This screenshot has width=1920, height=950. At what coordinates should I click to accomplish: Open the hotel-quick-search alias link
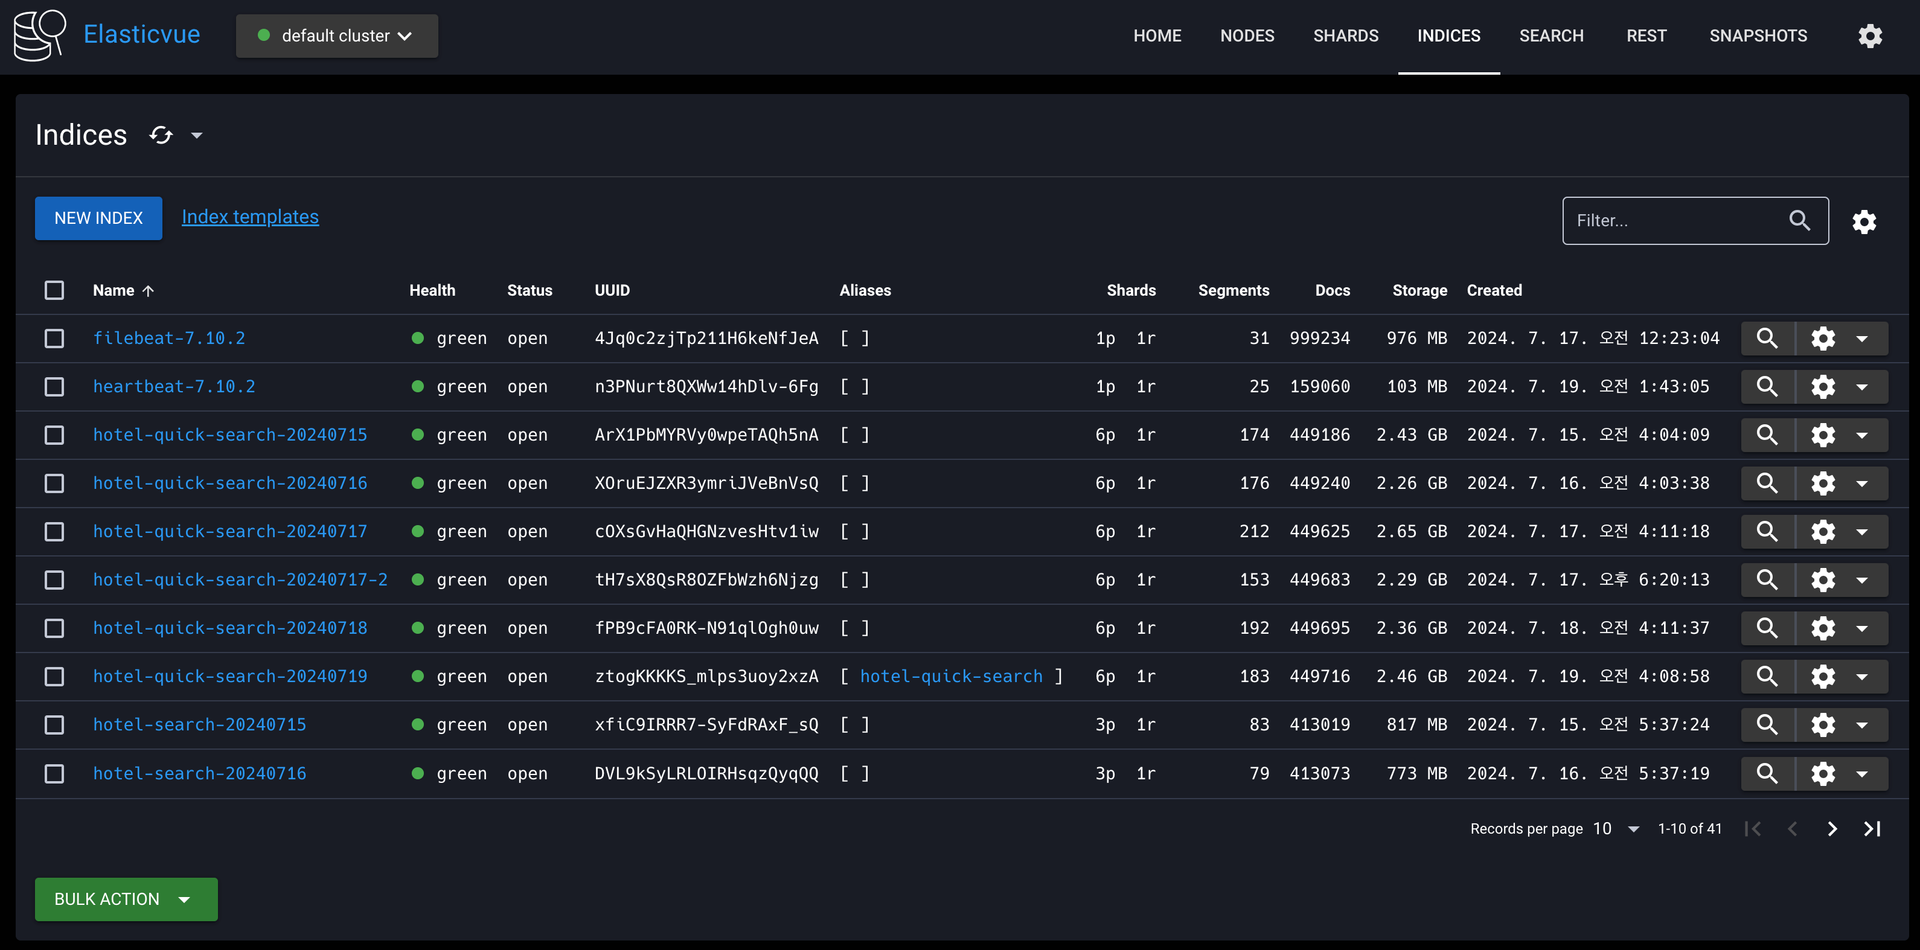(x=951, y=676)
